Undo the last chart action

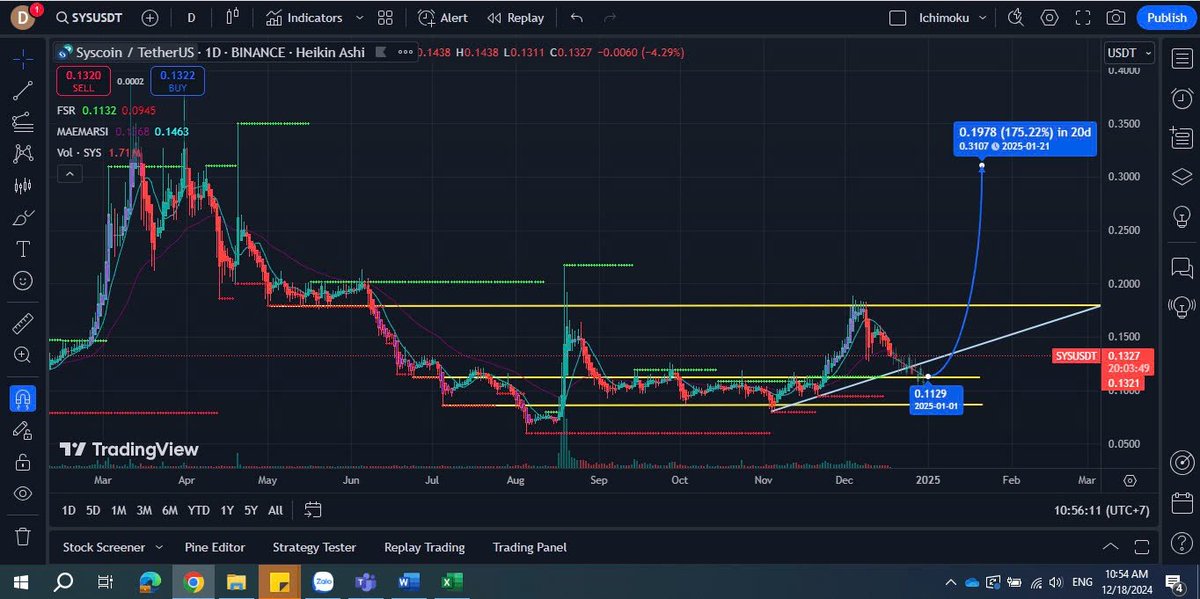click(576, 18)
